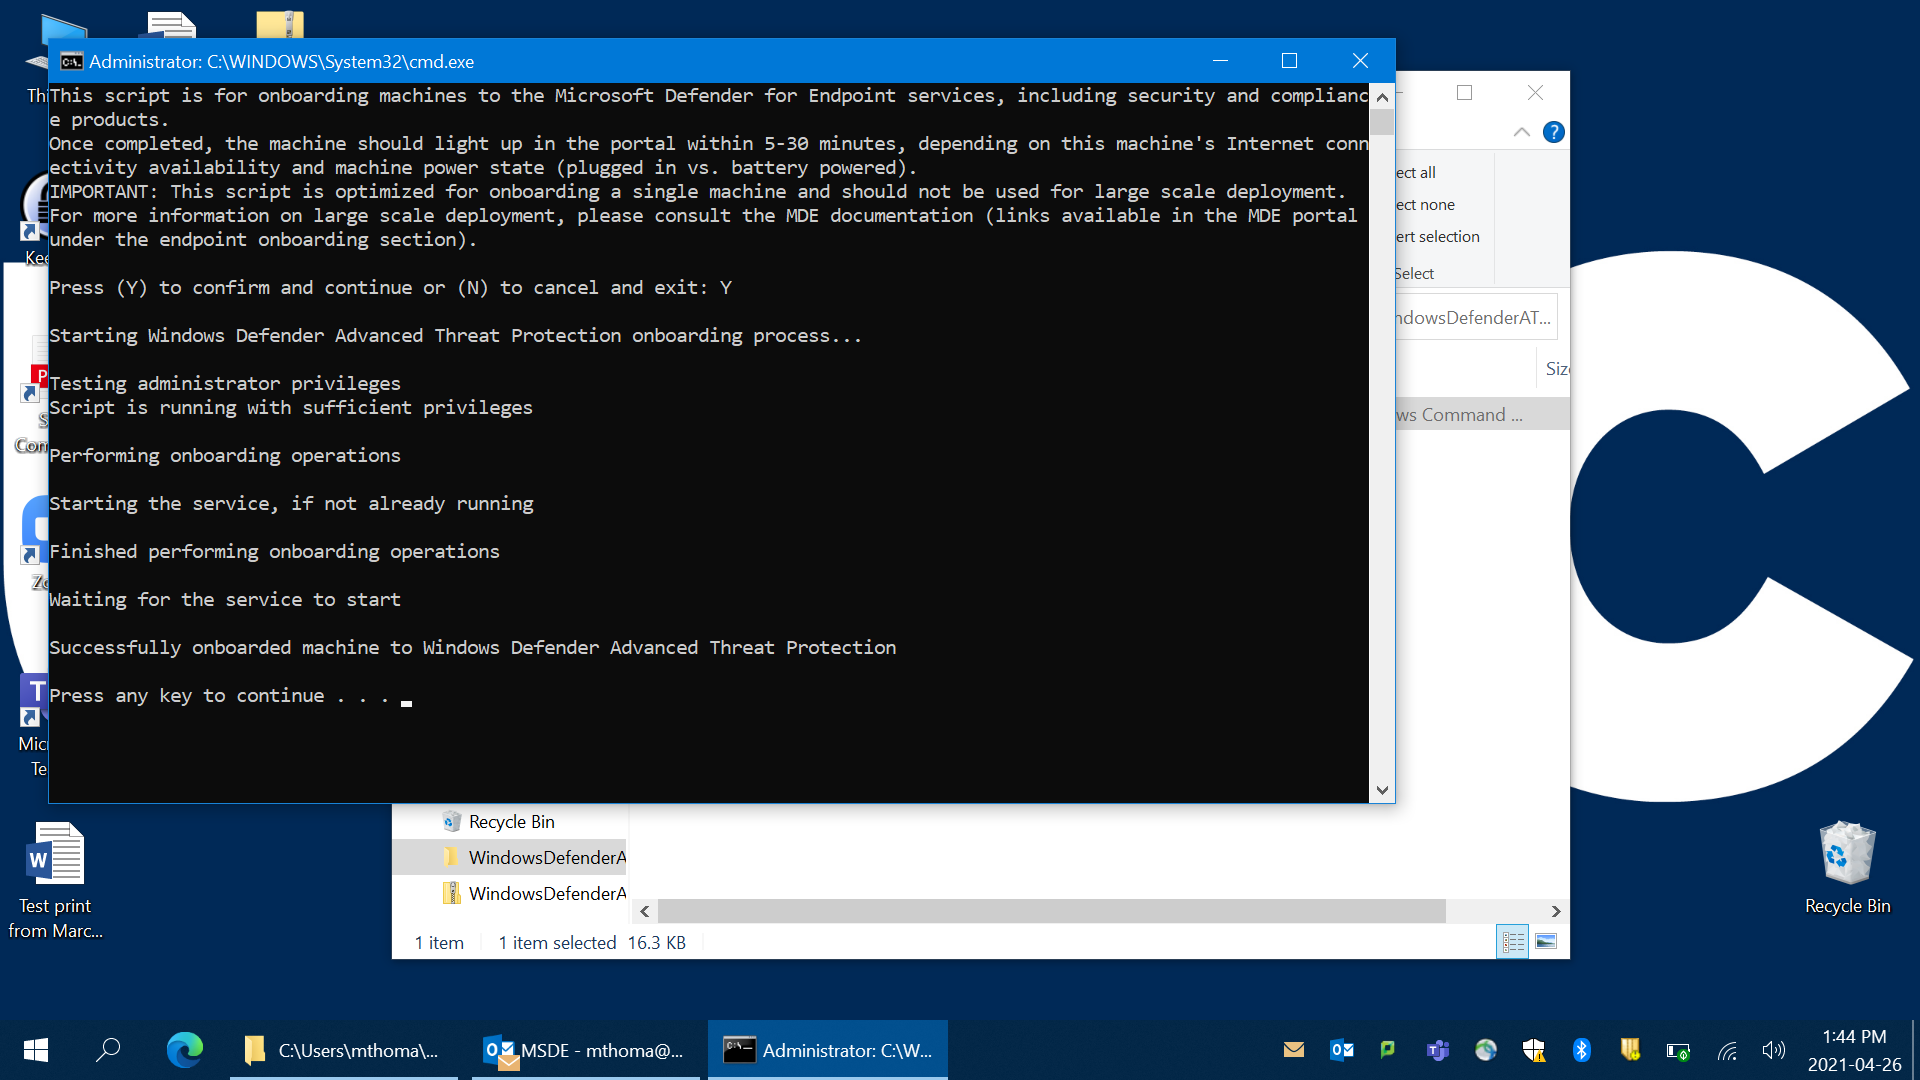This screenshot has width=1920, height=1080.
Task: Click Invert selection in Explorer ribbon
Action: 1438,236
